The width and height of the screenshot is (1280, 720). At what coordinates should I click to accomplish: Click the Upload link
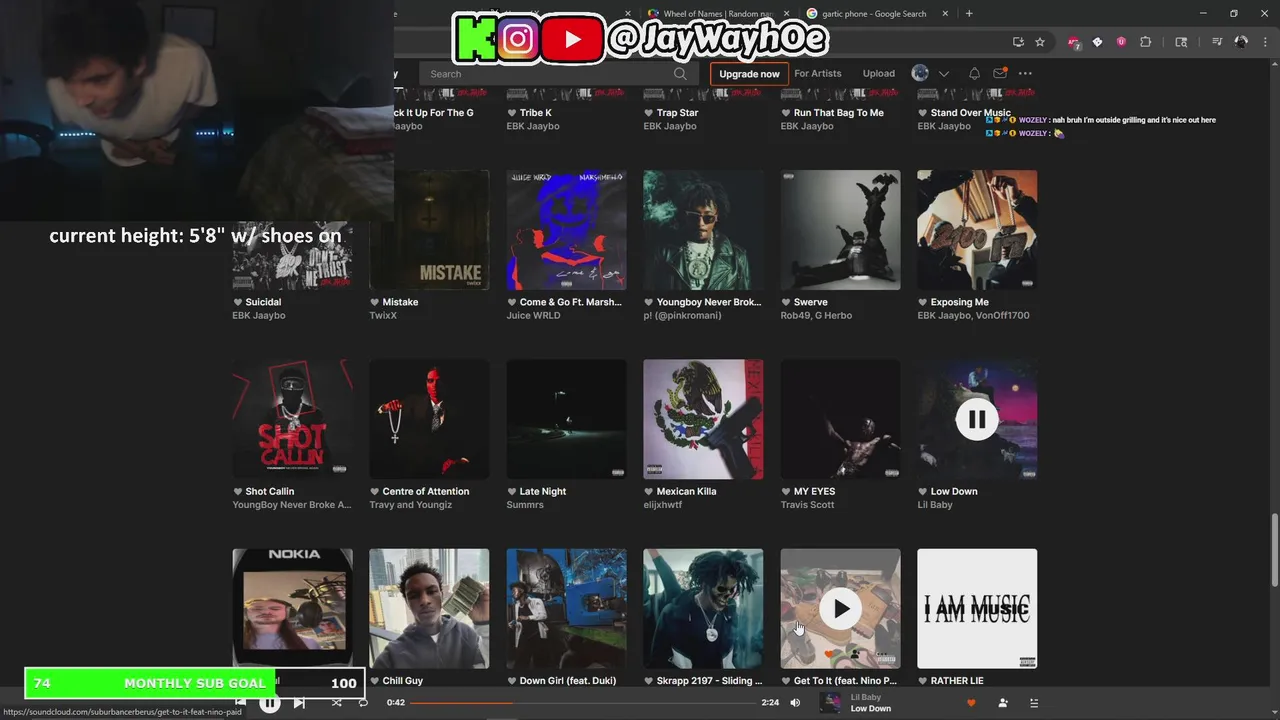click(x=879, y=73)
